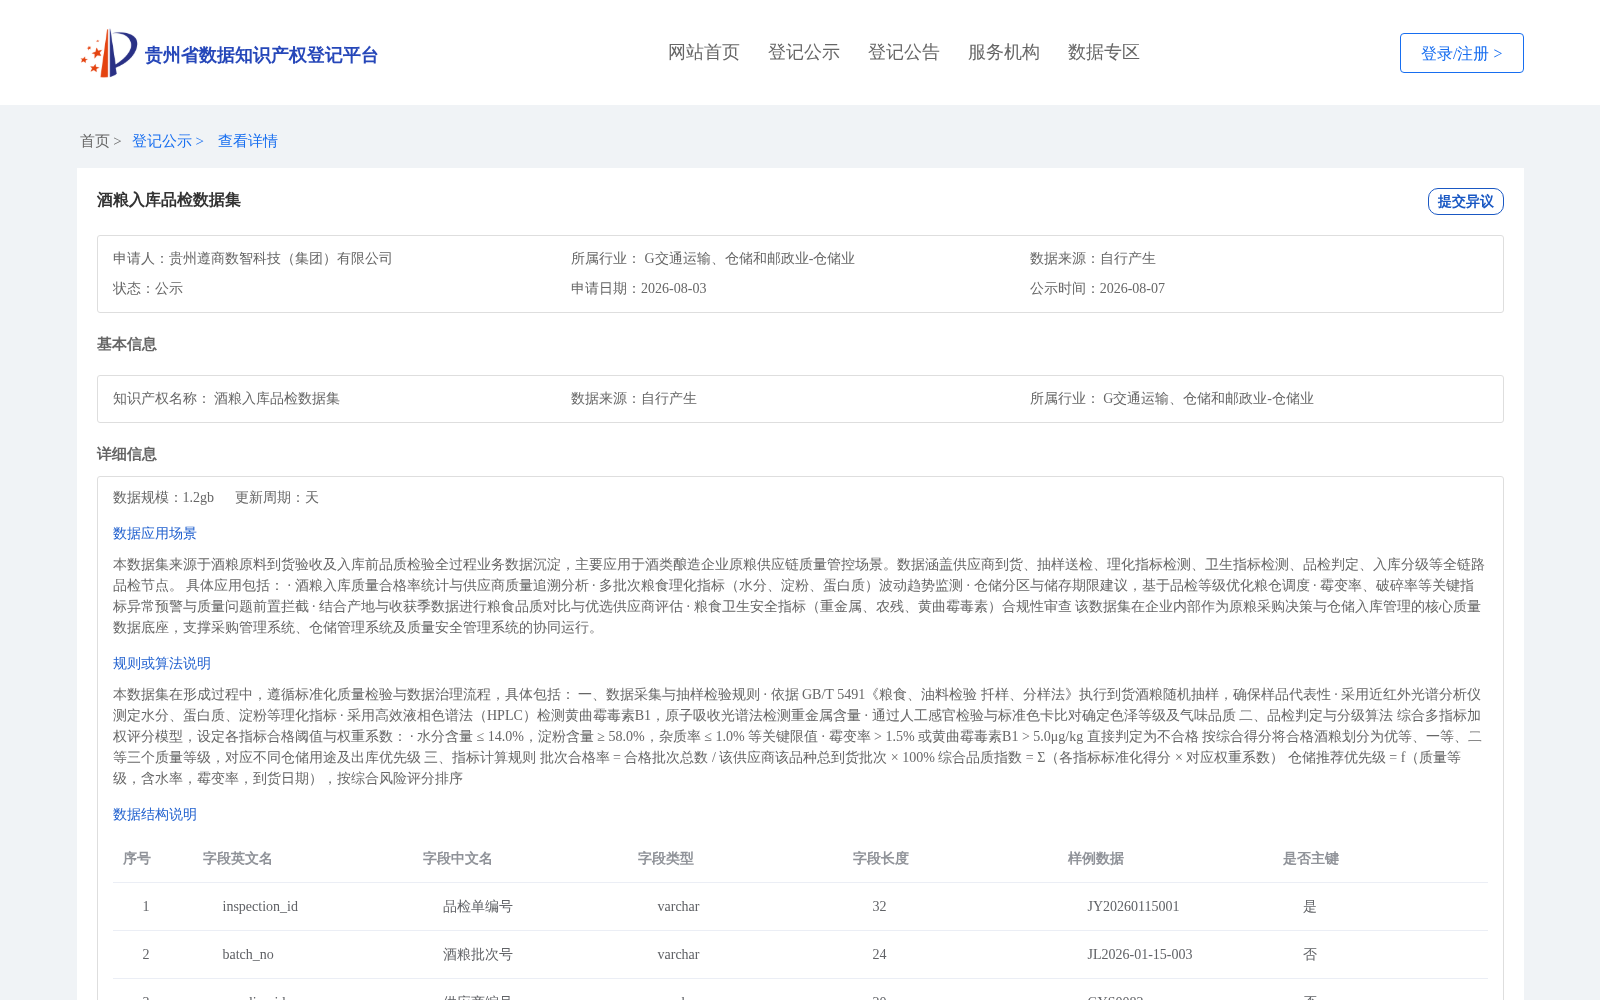Click 知识产权名称： 酒粮入库品检数据集 field
1600x1000 pixels.
click(227, 398)
